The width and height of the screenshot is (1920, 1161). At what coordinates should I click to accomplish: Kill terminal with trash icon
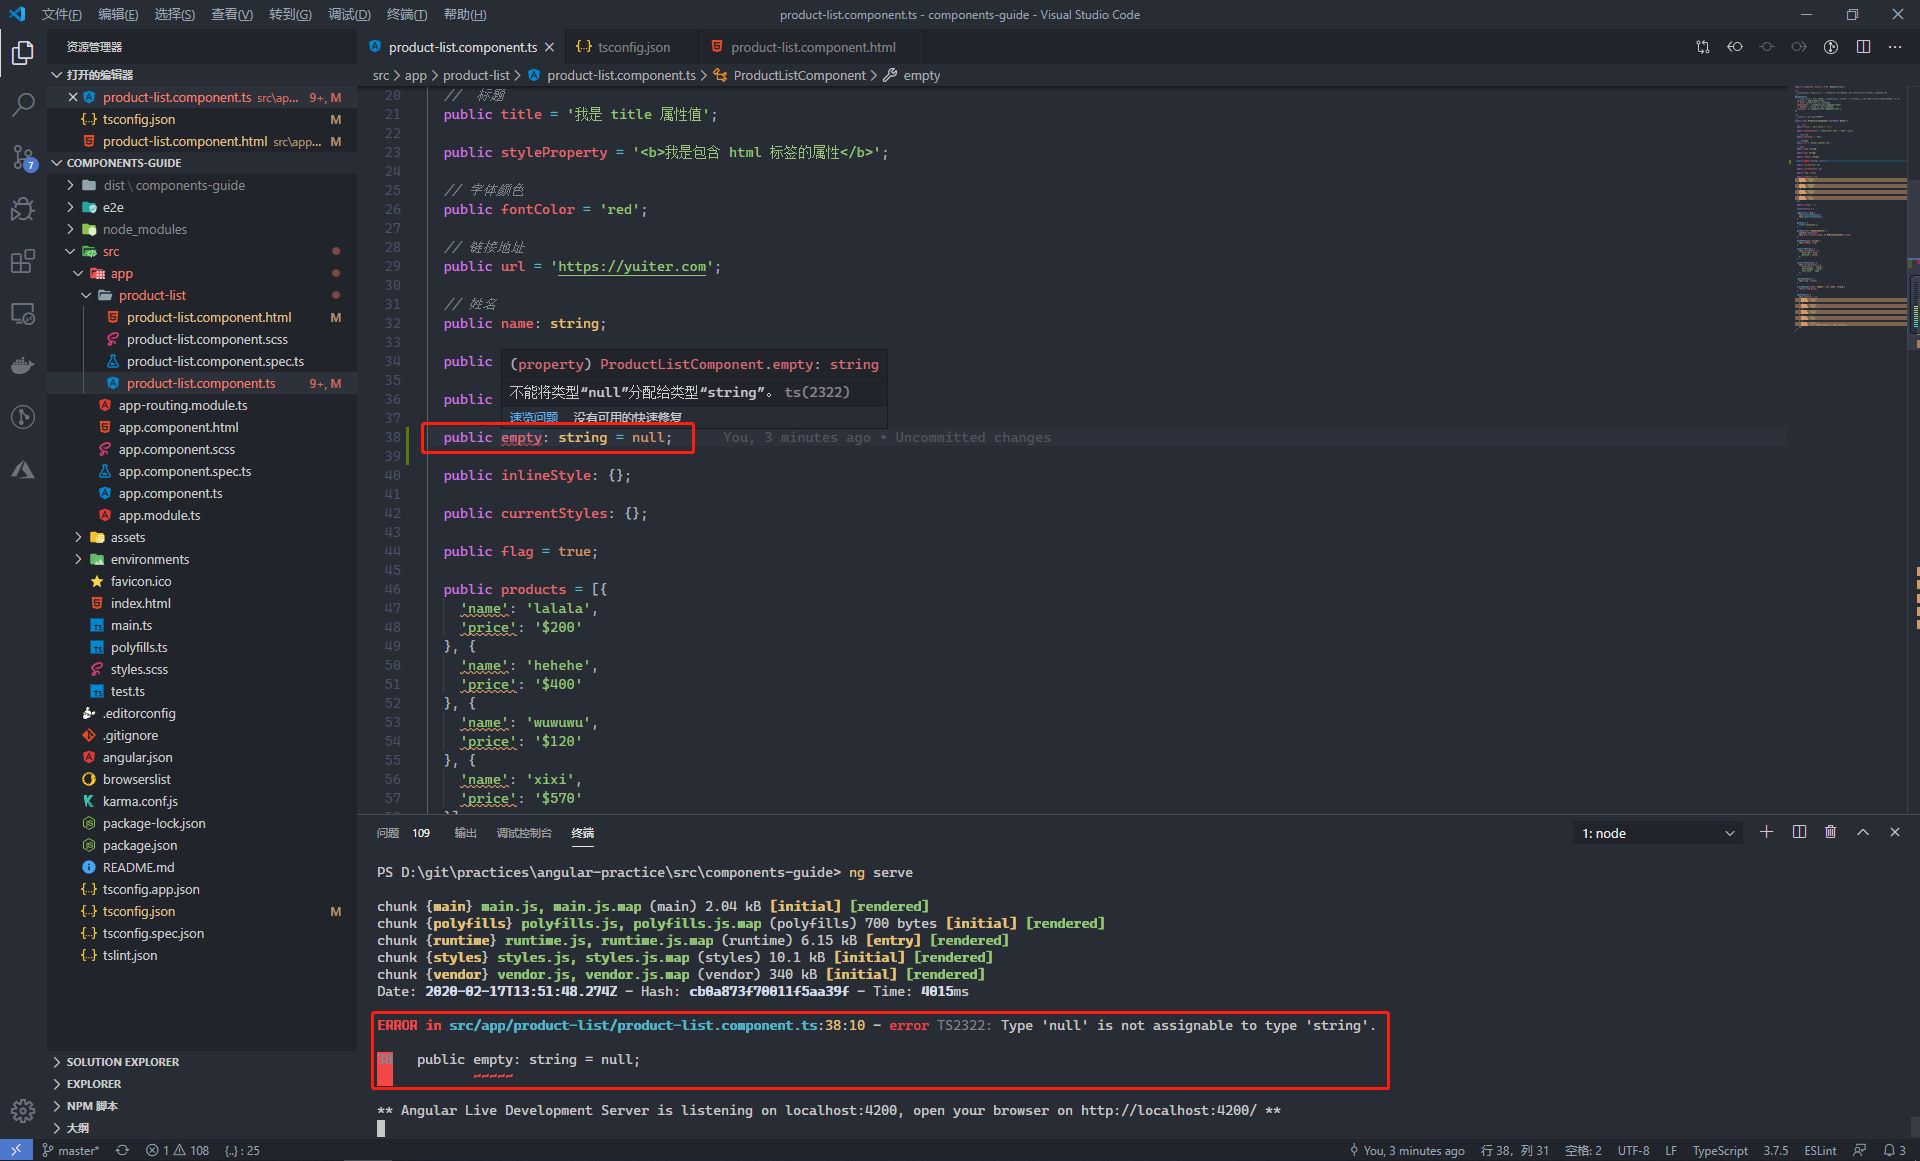(1830, 832)
